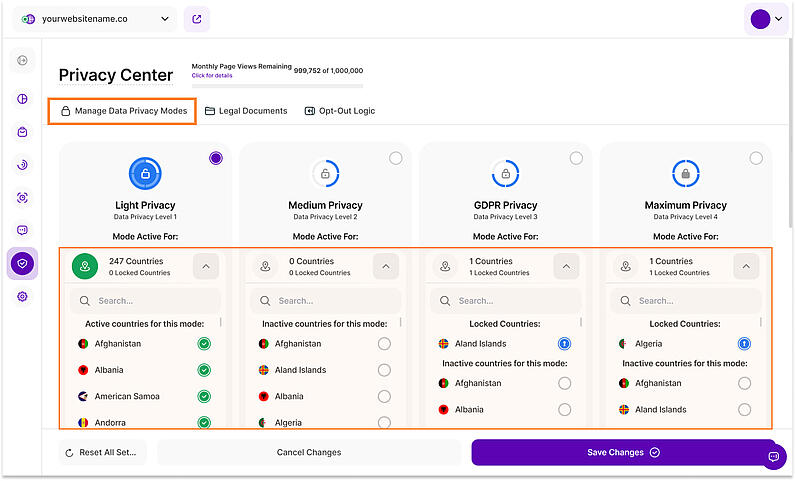This screenshot has width=795, height=481.
Task: Select the Light Privacy mode radio button
Action: point(216,158)
